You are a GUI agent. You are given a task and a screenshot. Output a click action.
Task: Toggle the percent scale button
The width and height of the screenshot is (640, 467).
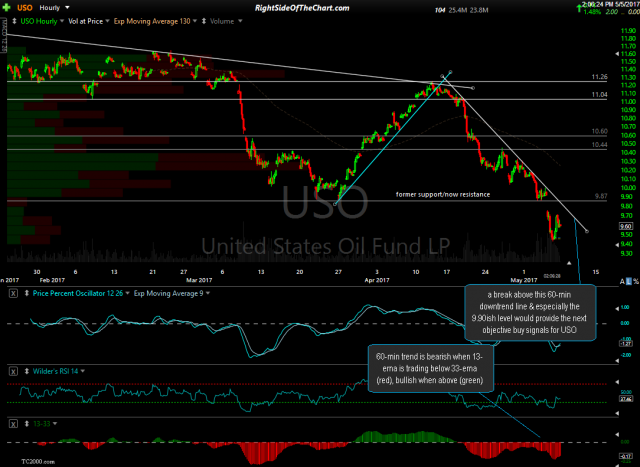click(x=636, y=282)
